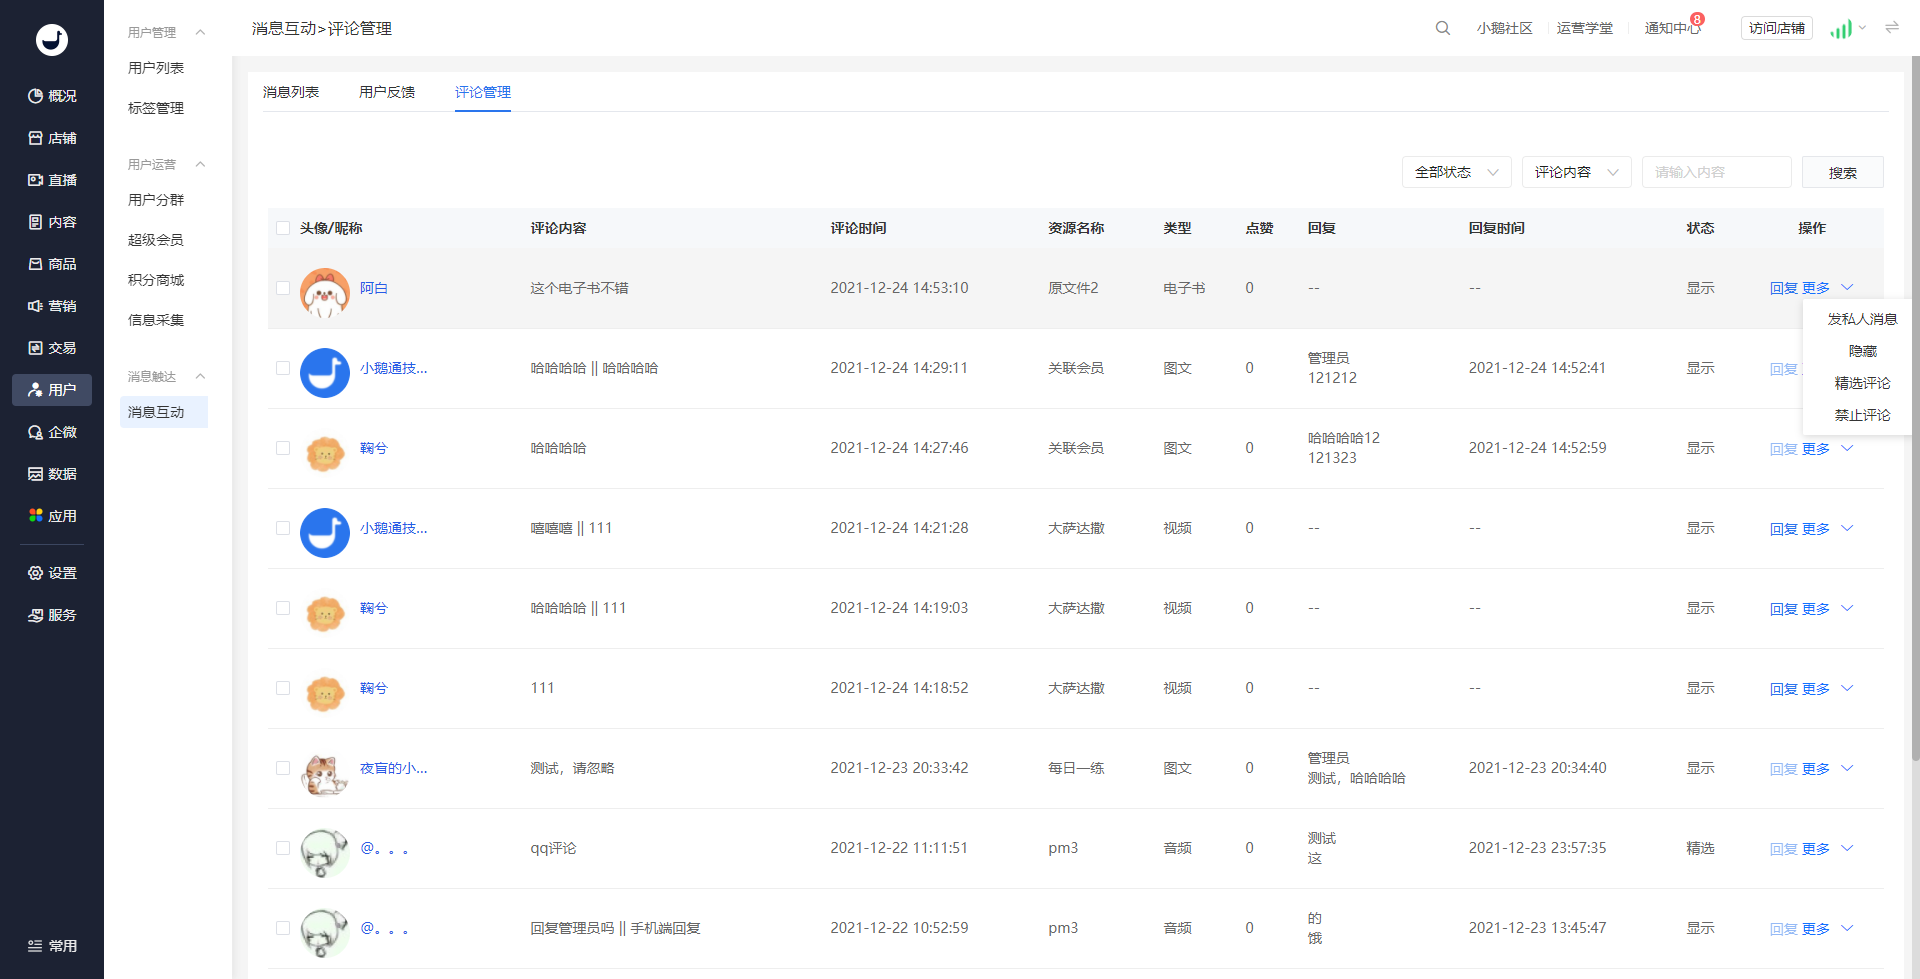Viewport: 1920px width, 979px height.
Task: Select checkbox for comment at 14:27:46
Action: coord(283,448)
